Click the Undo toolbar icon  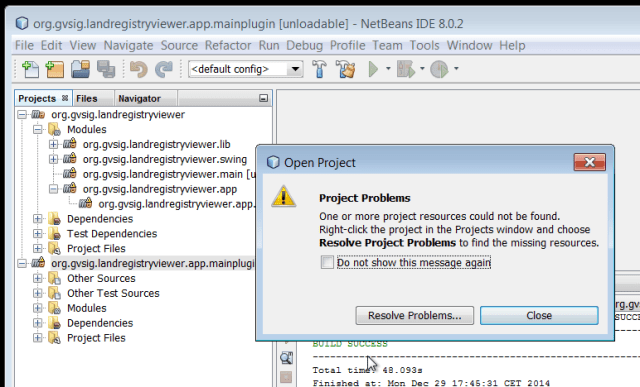[x=139, y=69]
